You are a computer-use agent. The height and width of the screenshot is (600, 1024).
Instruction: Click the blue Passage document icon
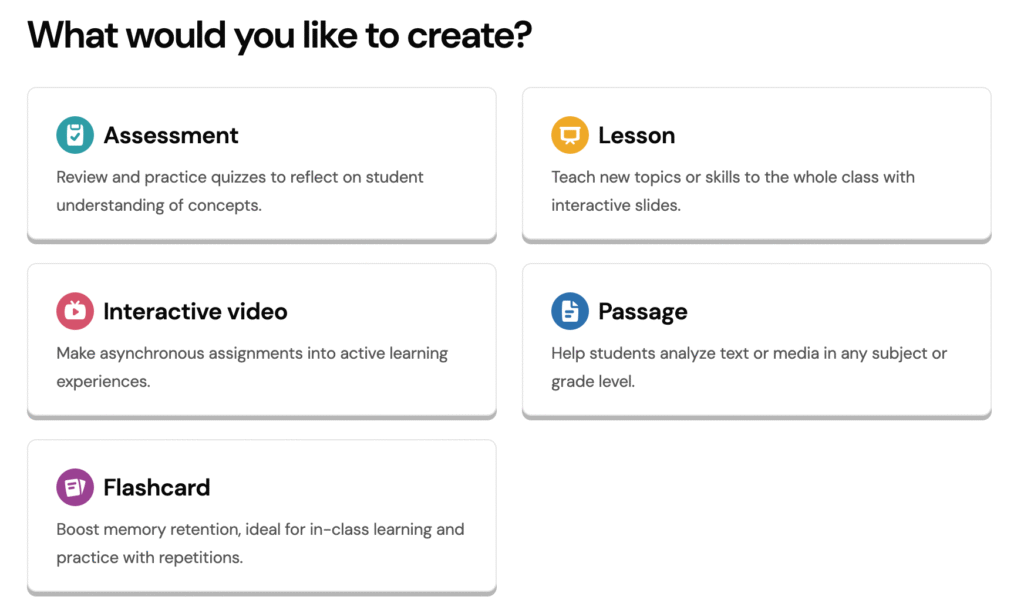570,311
